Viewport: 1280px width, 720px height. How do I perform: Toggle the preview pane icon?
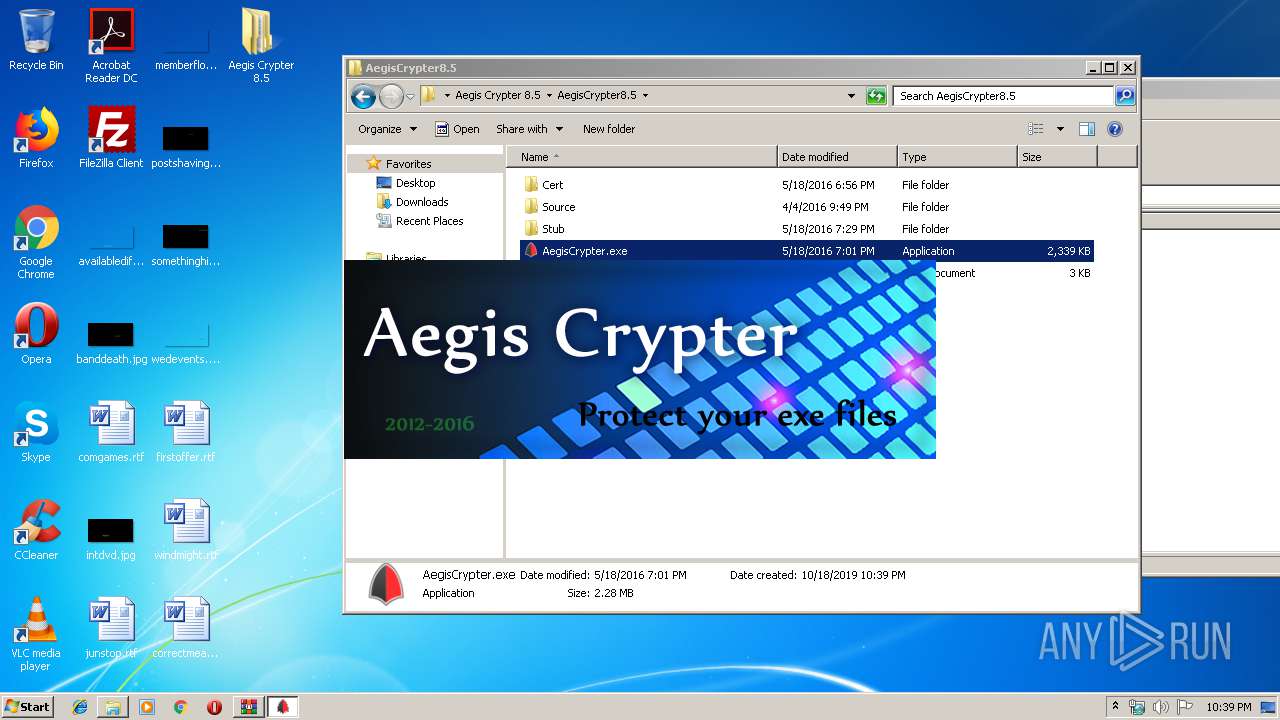pyautogui.click(x=1087, y=129)
